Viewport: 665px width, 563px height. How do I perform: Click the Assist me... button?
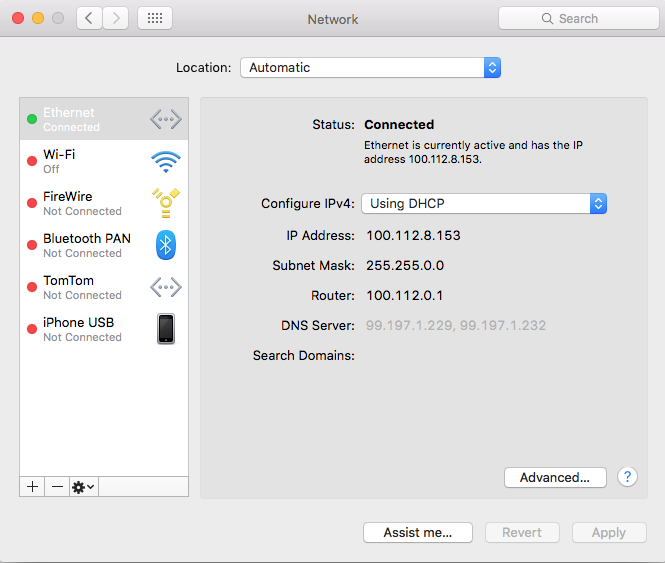[x=418, y=532]
